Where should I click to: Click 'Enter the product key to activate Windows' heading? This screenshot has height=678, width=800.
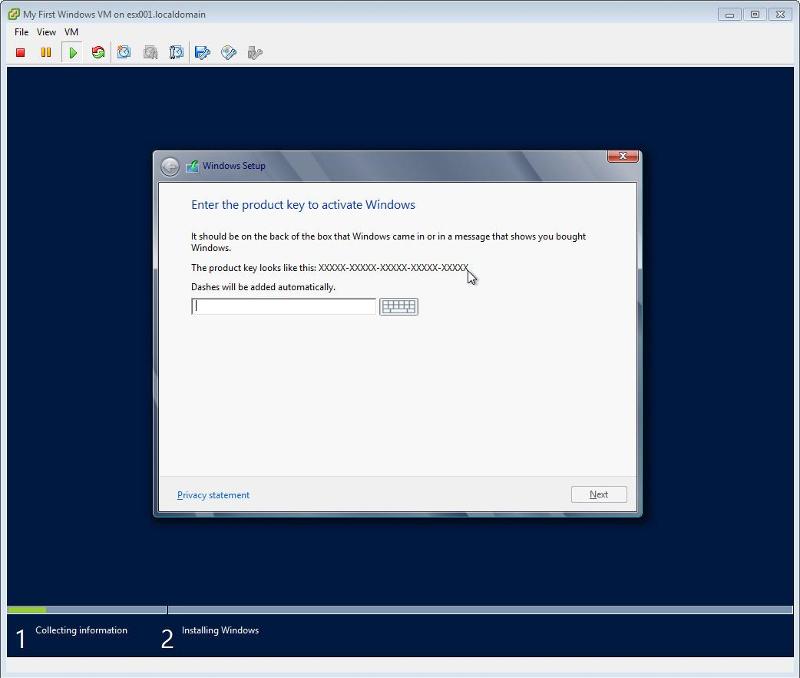(303, 205)
